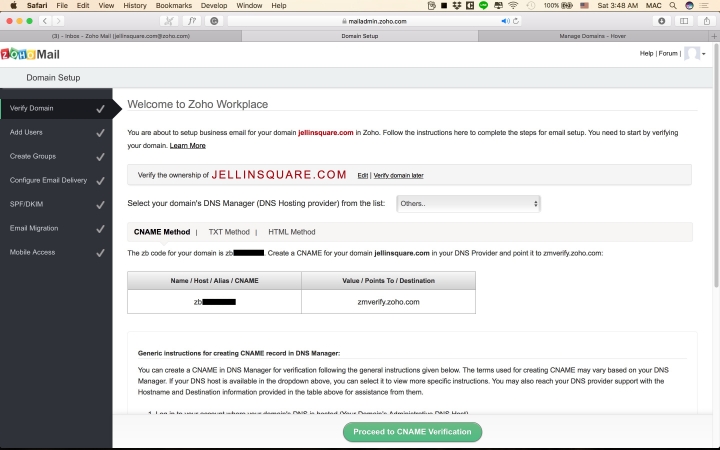Screen dimensions: 720x450
Task: Open the Help link
Action: tap(646, 53)
